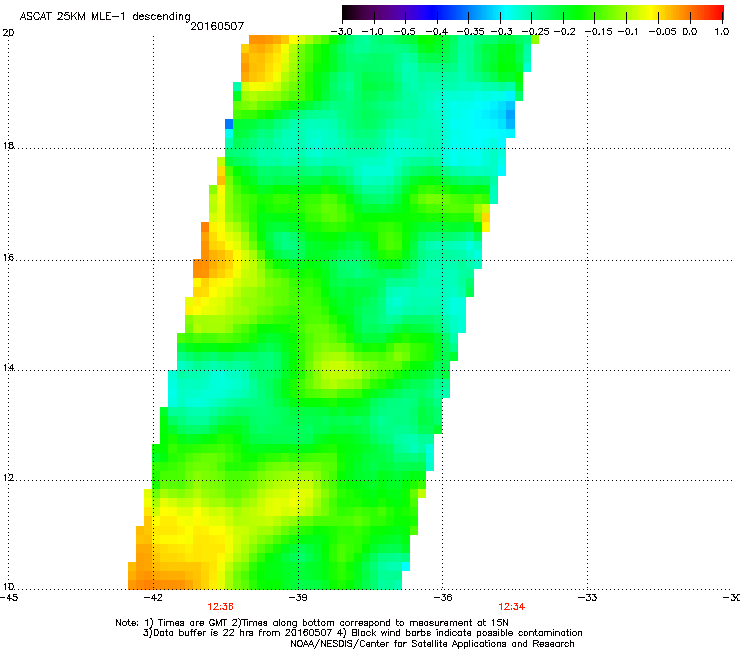Click the longitude axis label -42
740x650 pixels.
[153, 598]
